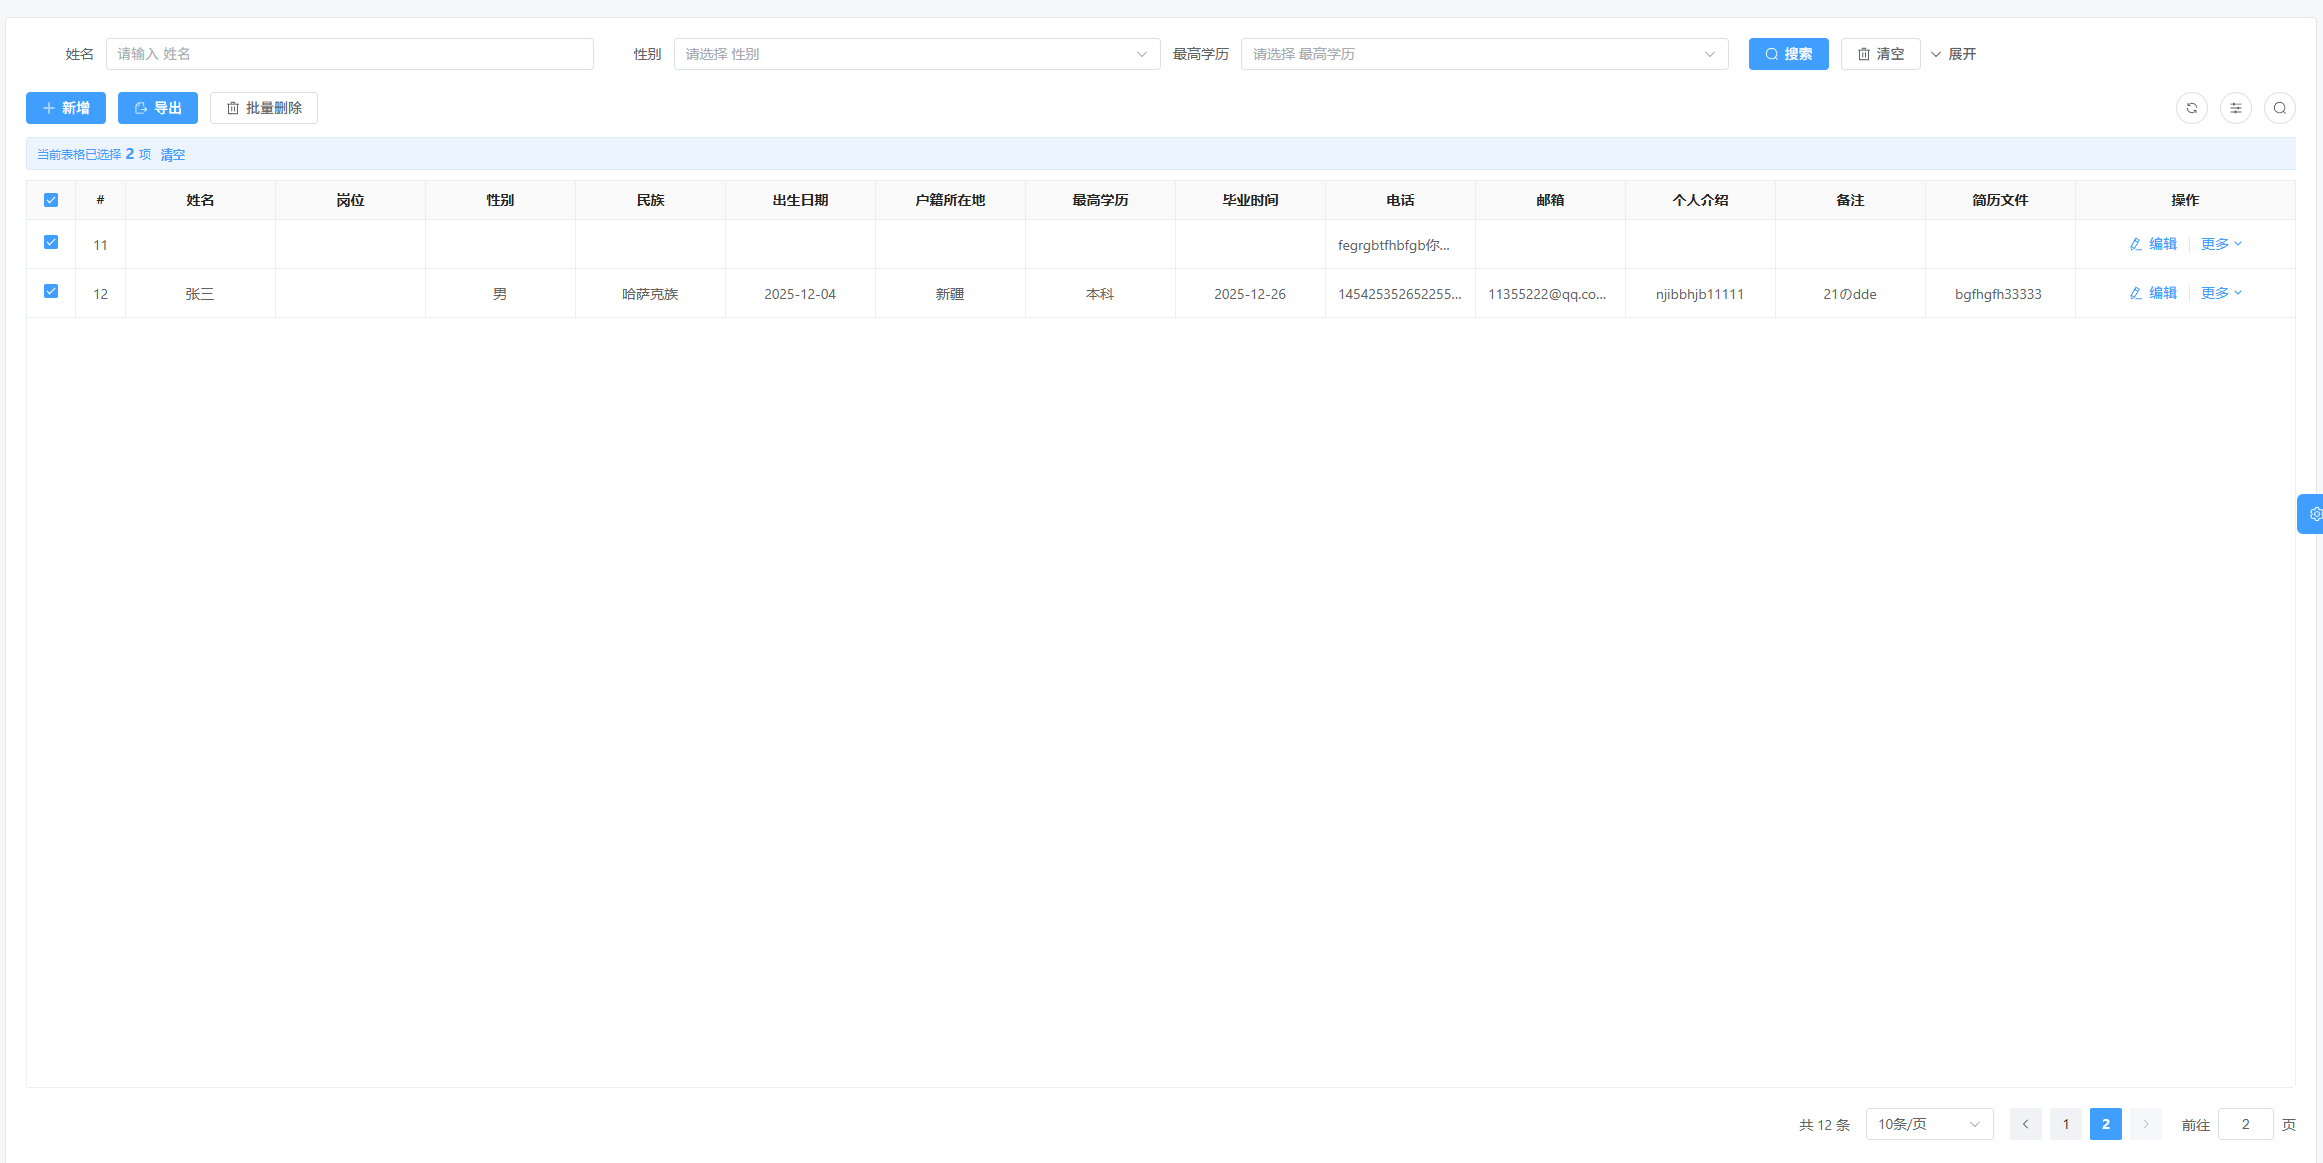The image size is (2323, 1163).
Task: Open the 10条/页 page size dropdown
Action: tap(1928, 1124)
